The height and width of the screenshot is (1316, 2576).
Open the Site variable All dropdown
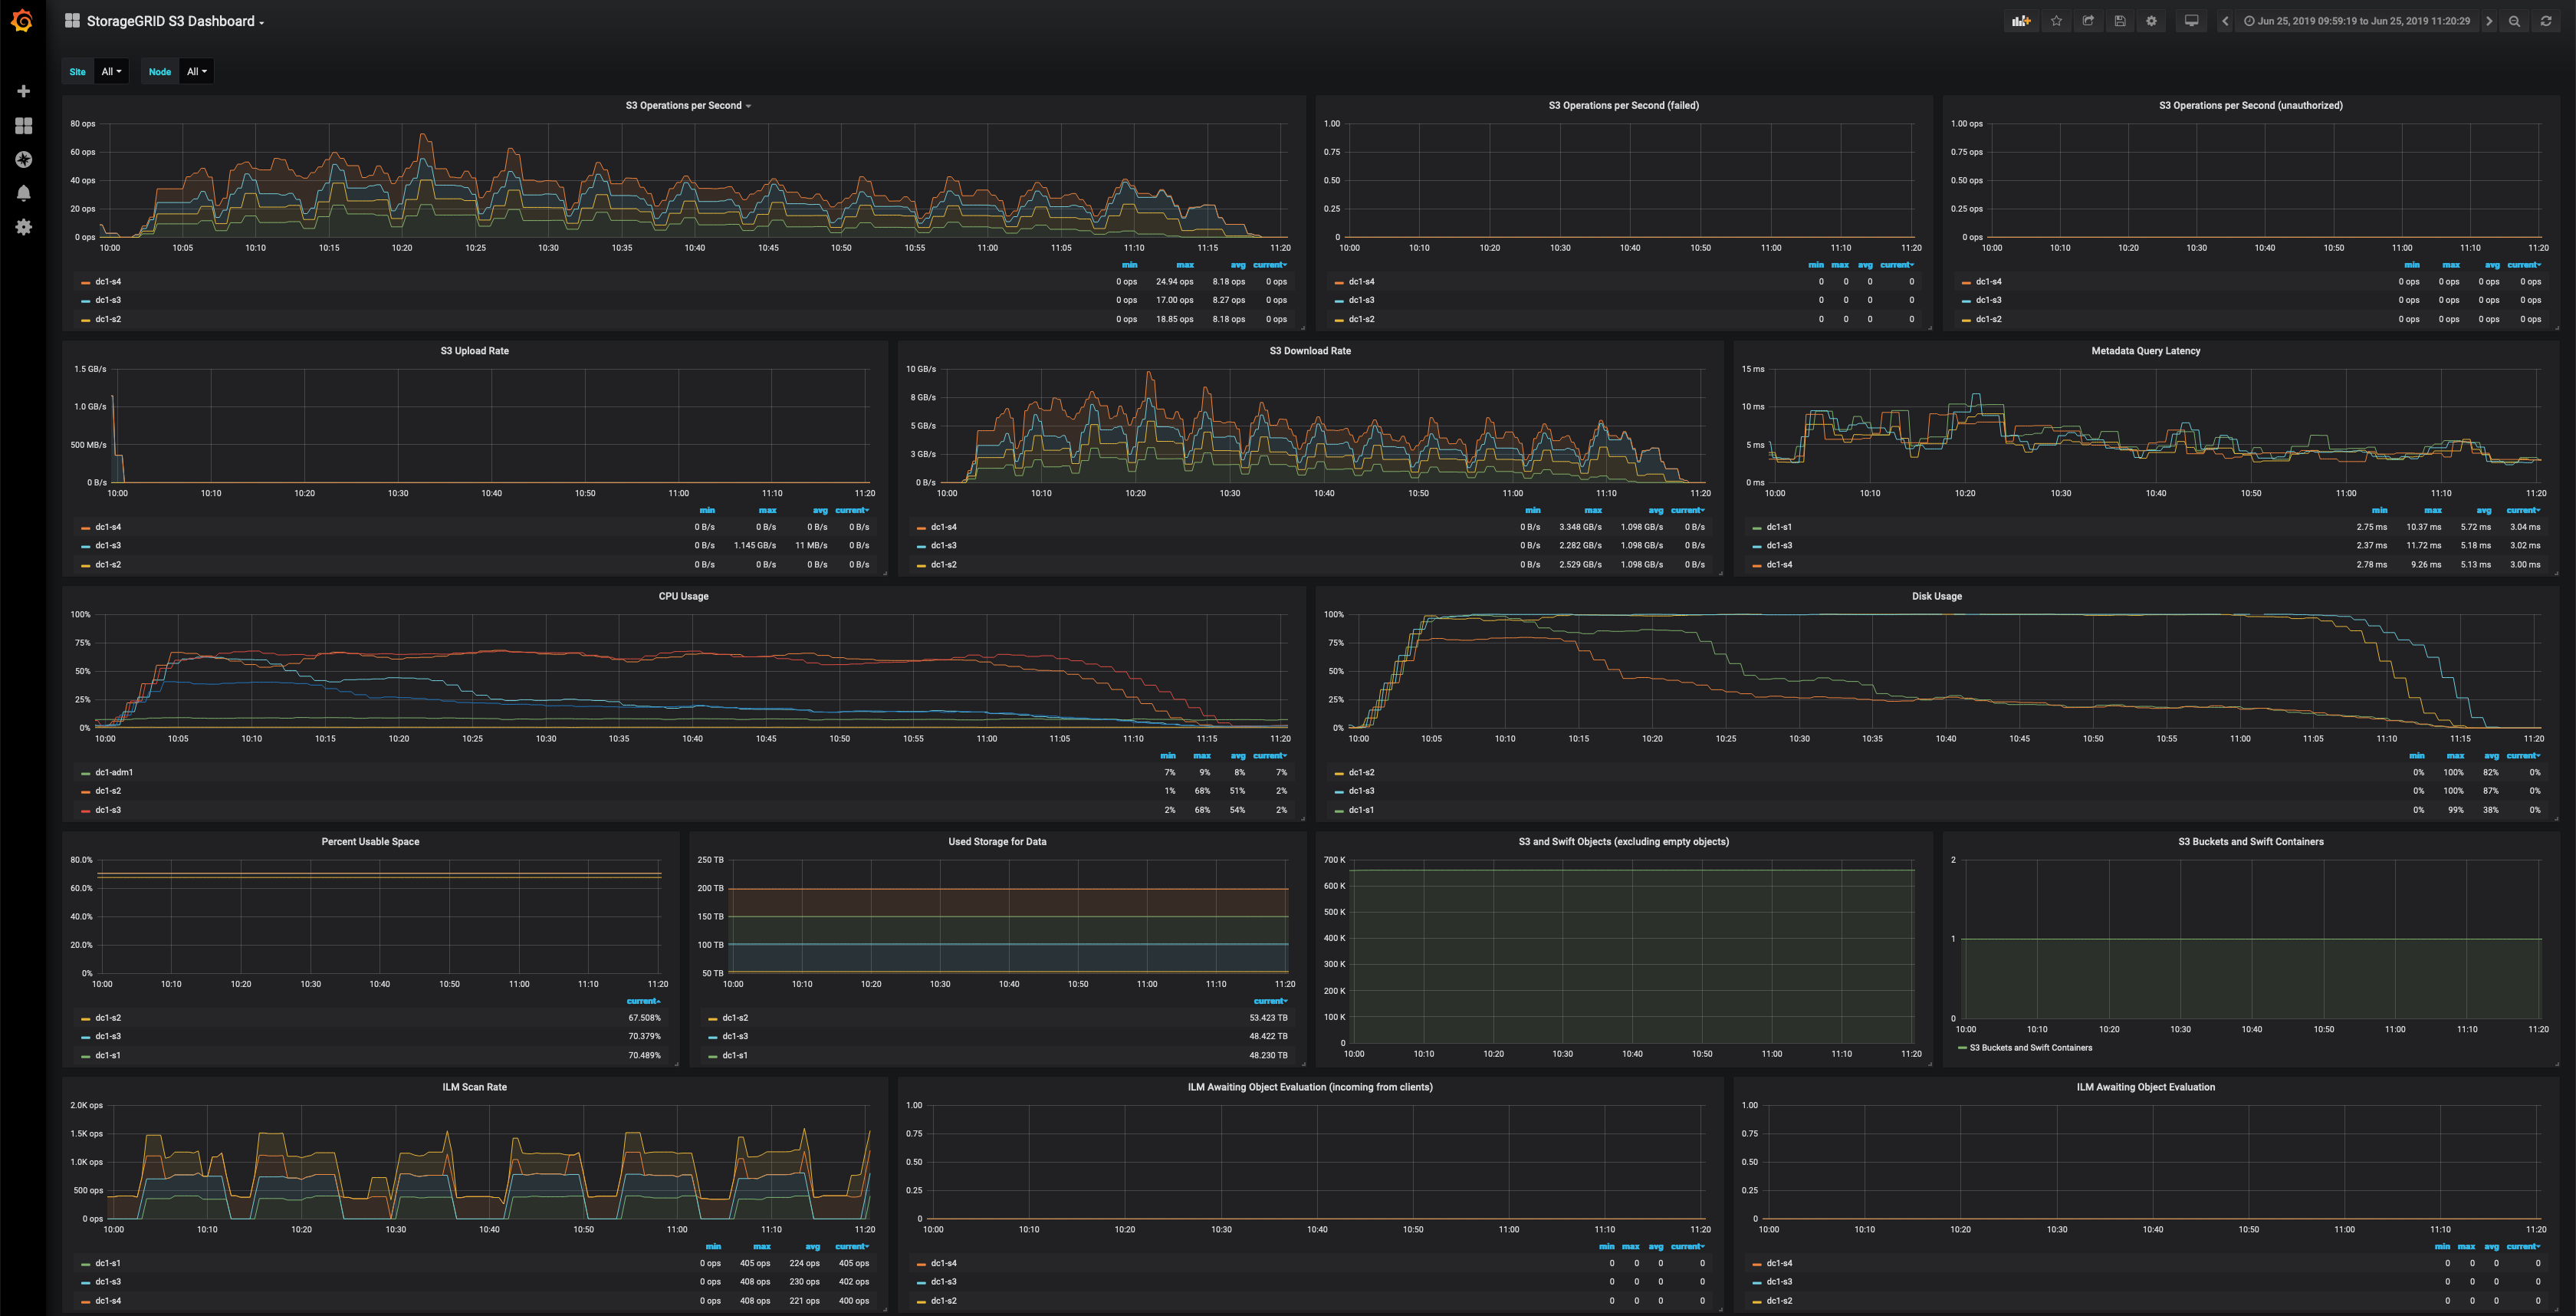[111, 72]
